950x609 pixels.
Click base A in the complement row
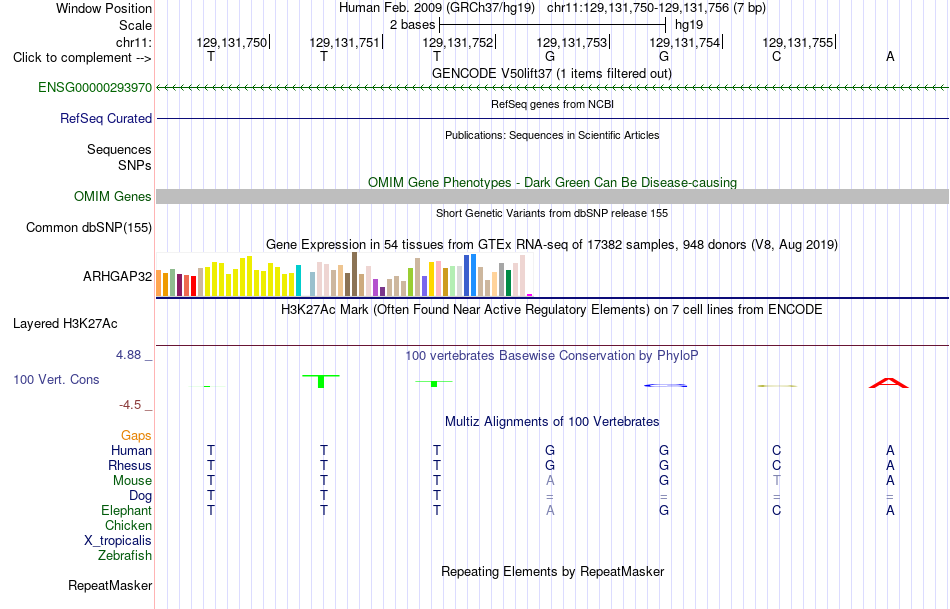890,57
